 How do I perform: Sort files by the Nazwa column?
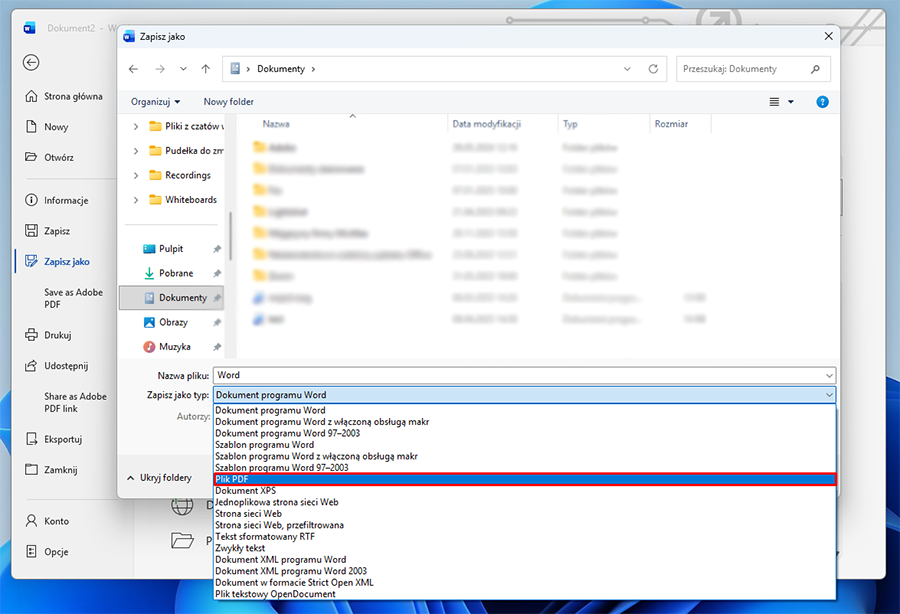tap(276, 123)
